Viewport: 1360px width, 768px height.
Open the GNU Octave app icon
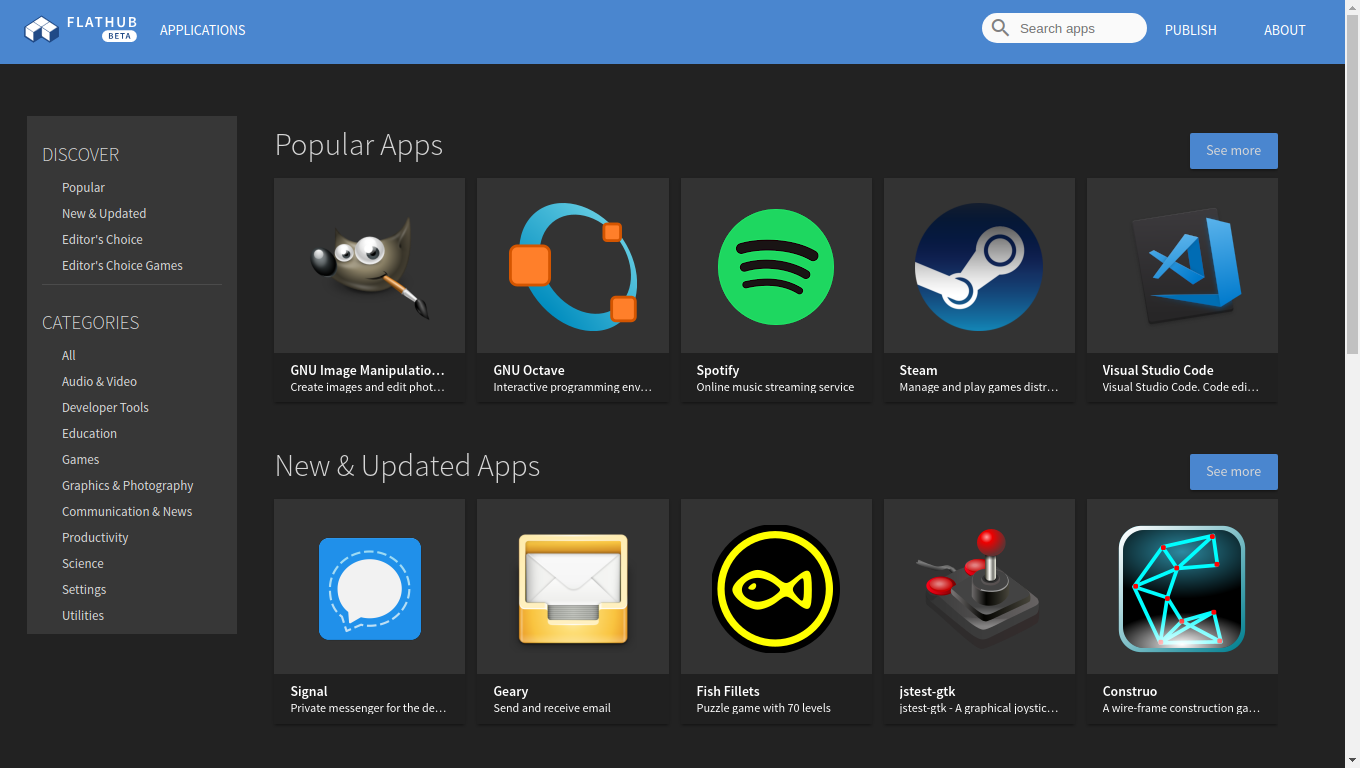(573, 266)
